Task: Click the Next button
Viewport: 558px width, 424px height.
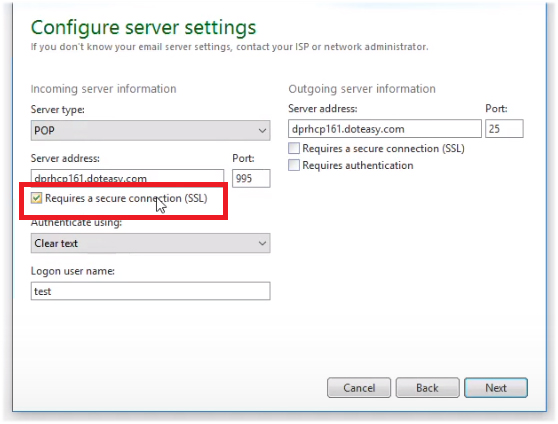Action: 496,388
